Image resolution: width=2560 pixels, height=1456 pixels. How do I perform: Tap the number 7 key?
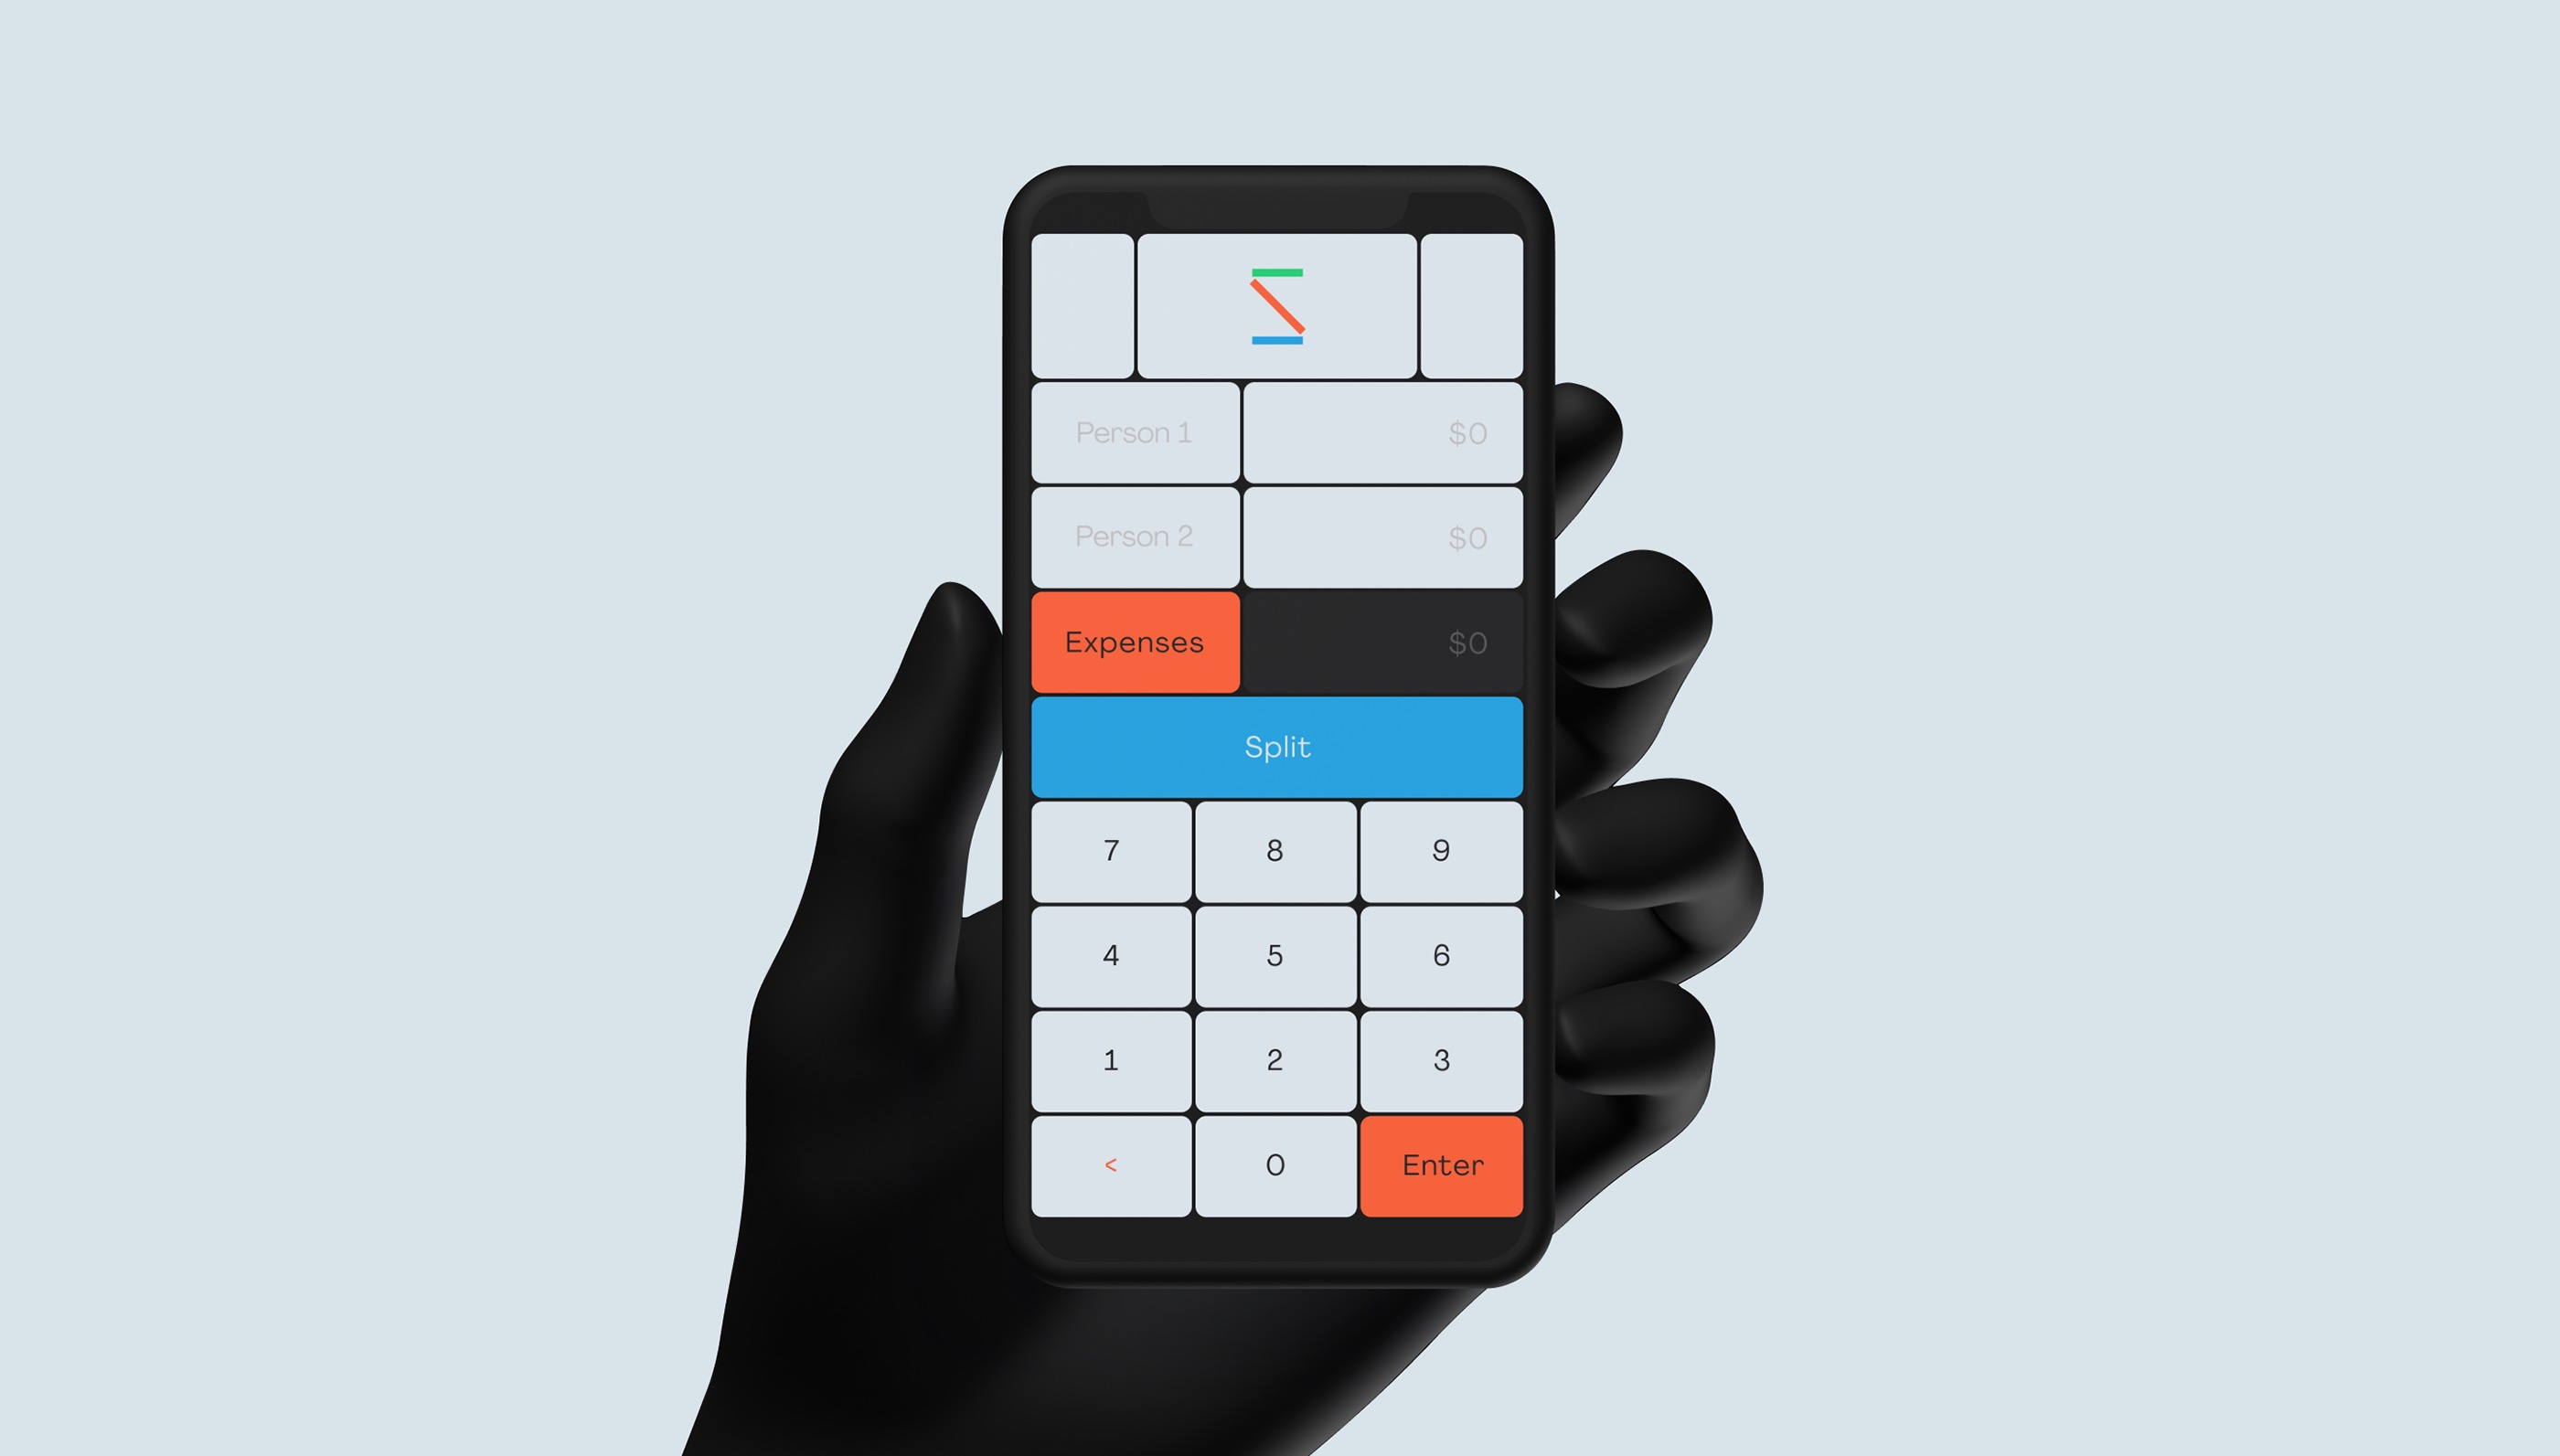[1109, 849]
